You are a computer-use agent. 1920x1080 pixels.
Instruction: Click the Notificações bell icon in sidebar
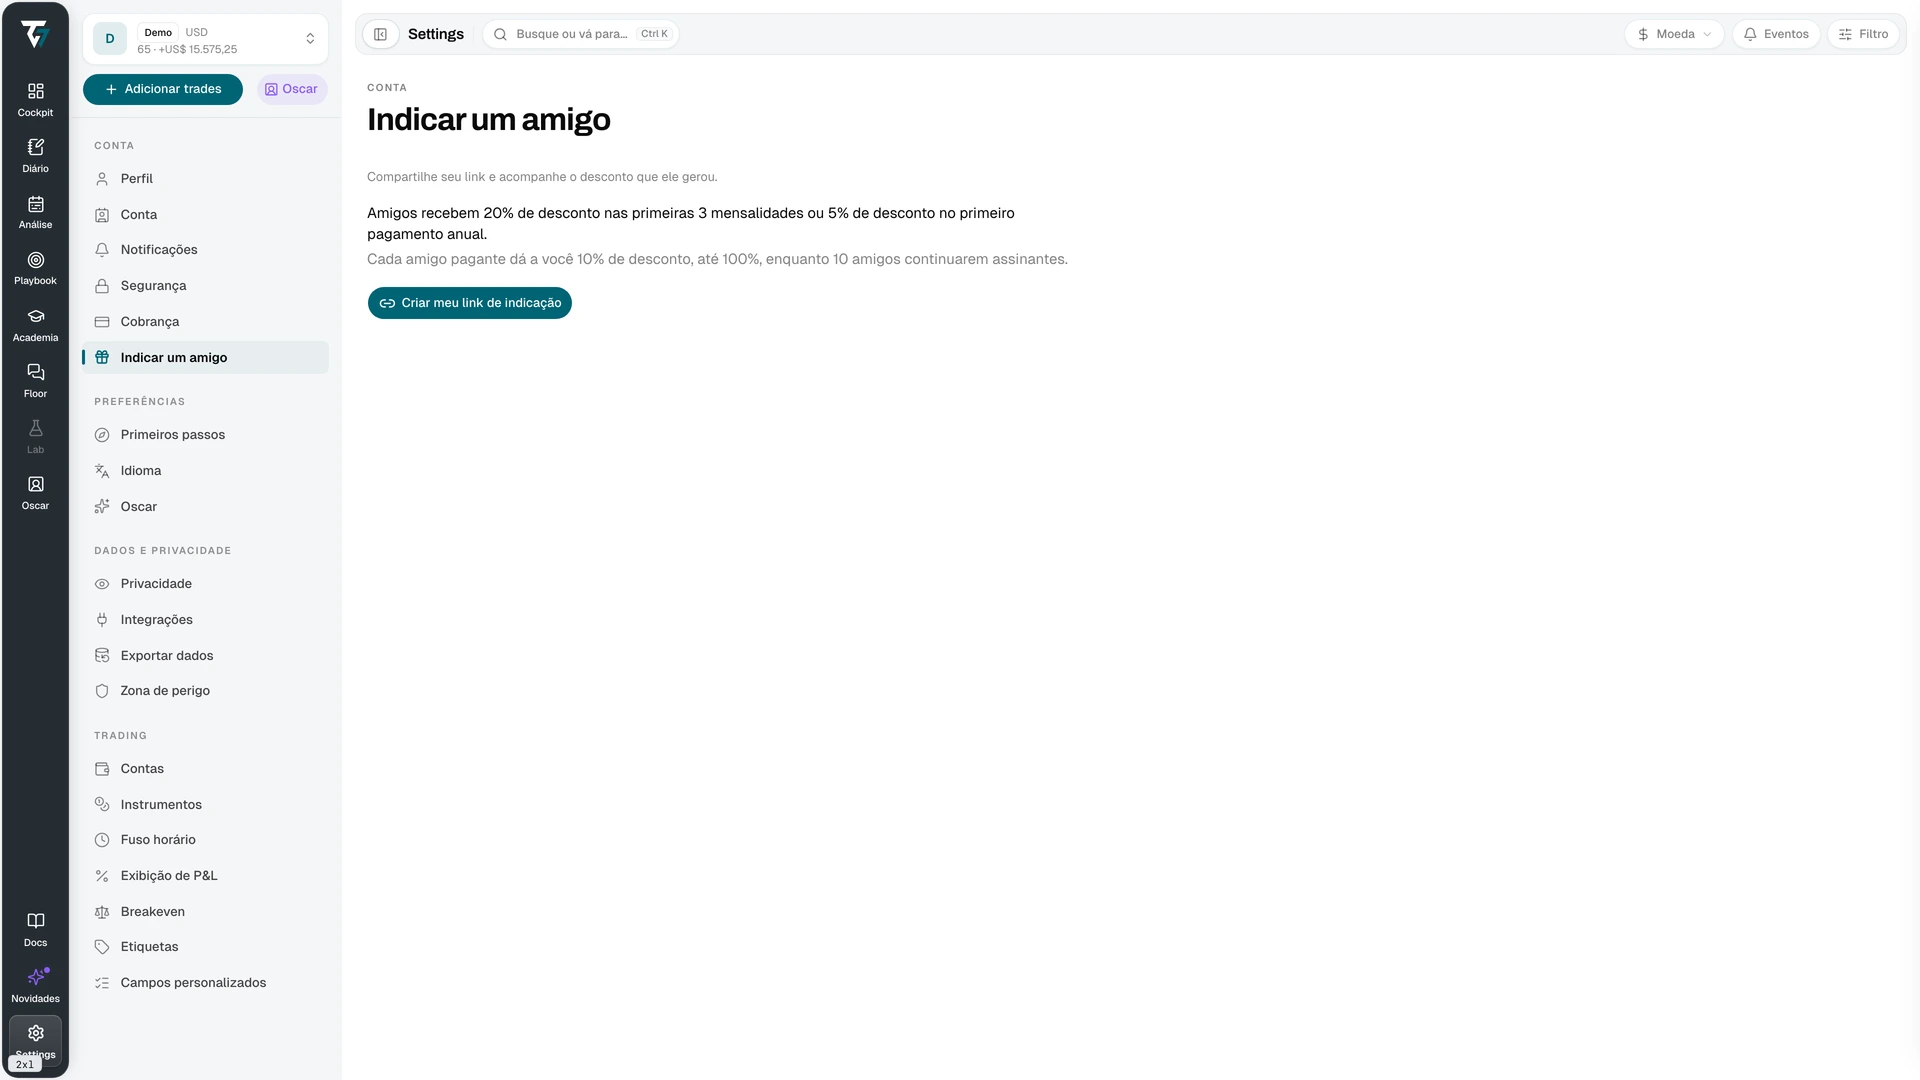(x=102, y=250)
